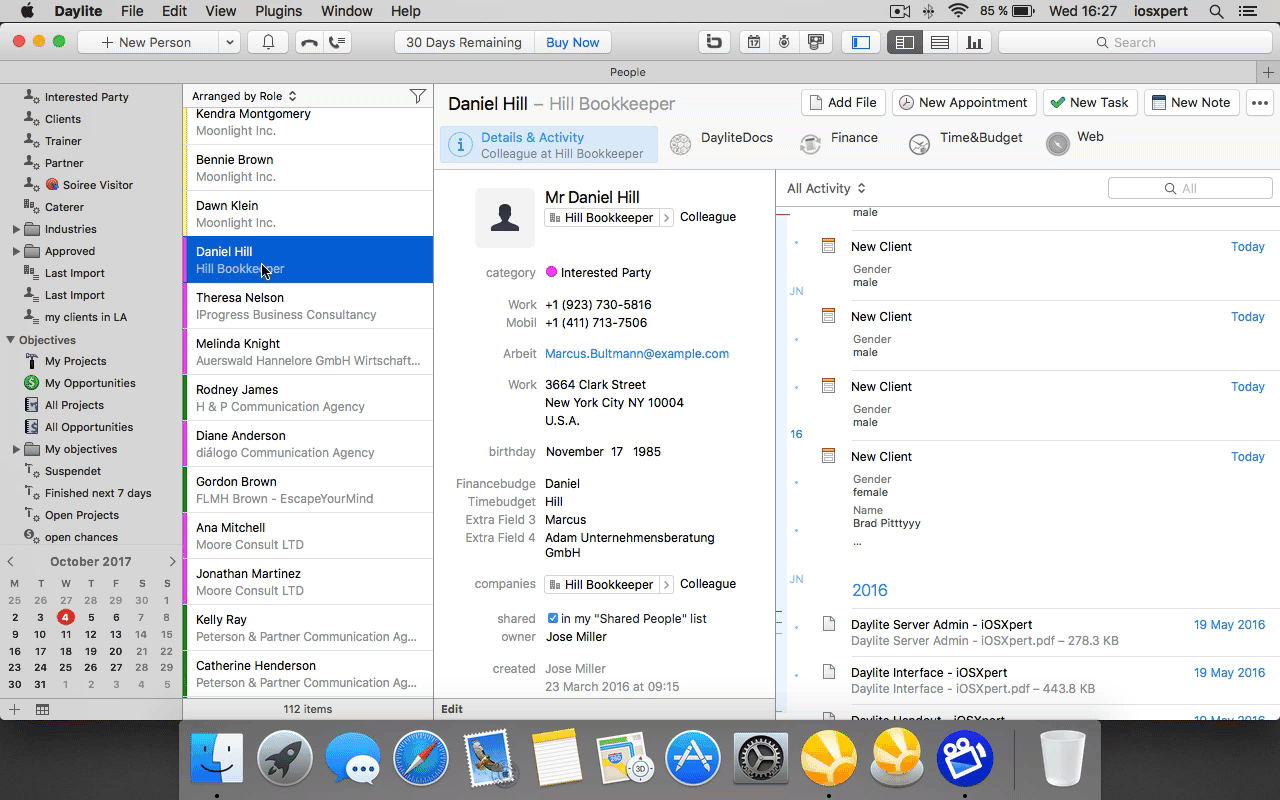Screen dimensions: 1280x800
Task: Open the more options ellipsis button
Action: pos(1260,102)
